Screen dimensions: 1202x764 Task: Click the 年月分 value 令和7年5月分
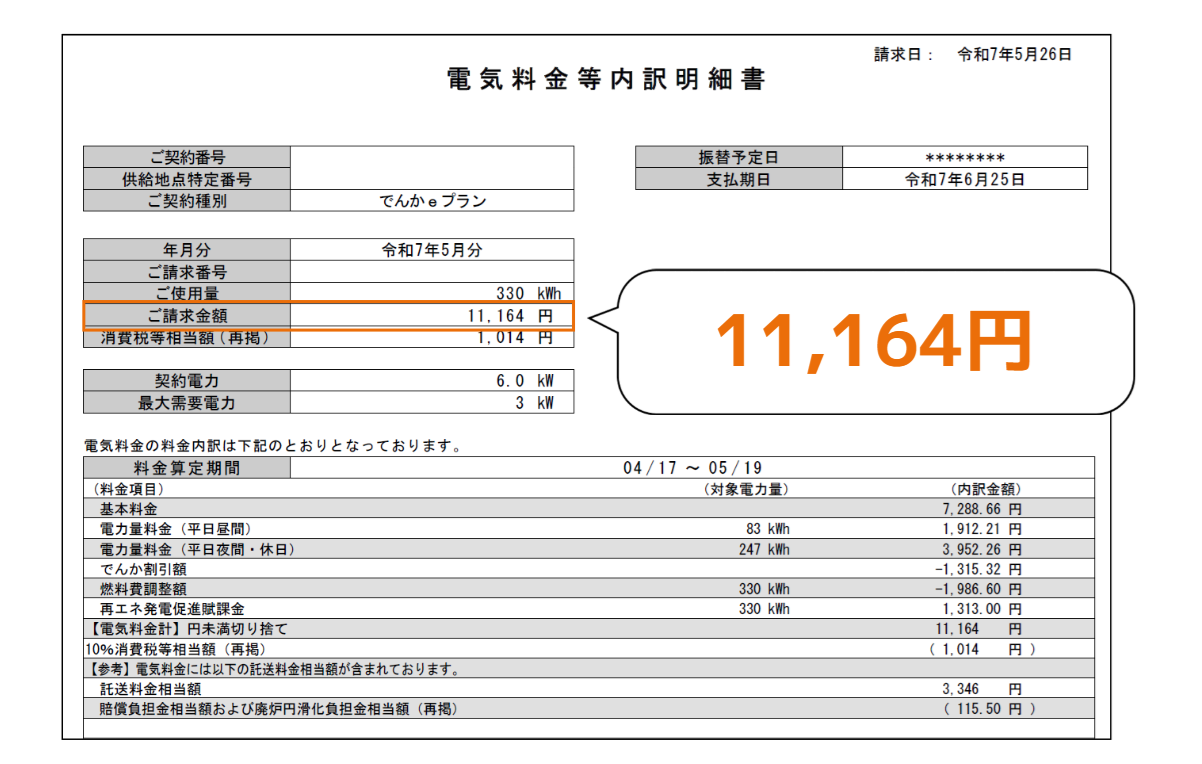[x=432, y=250]
